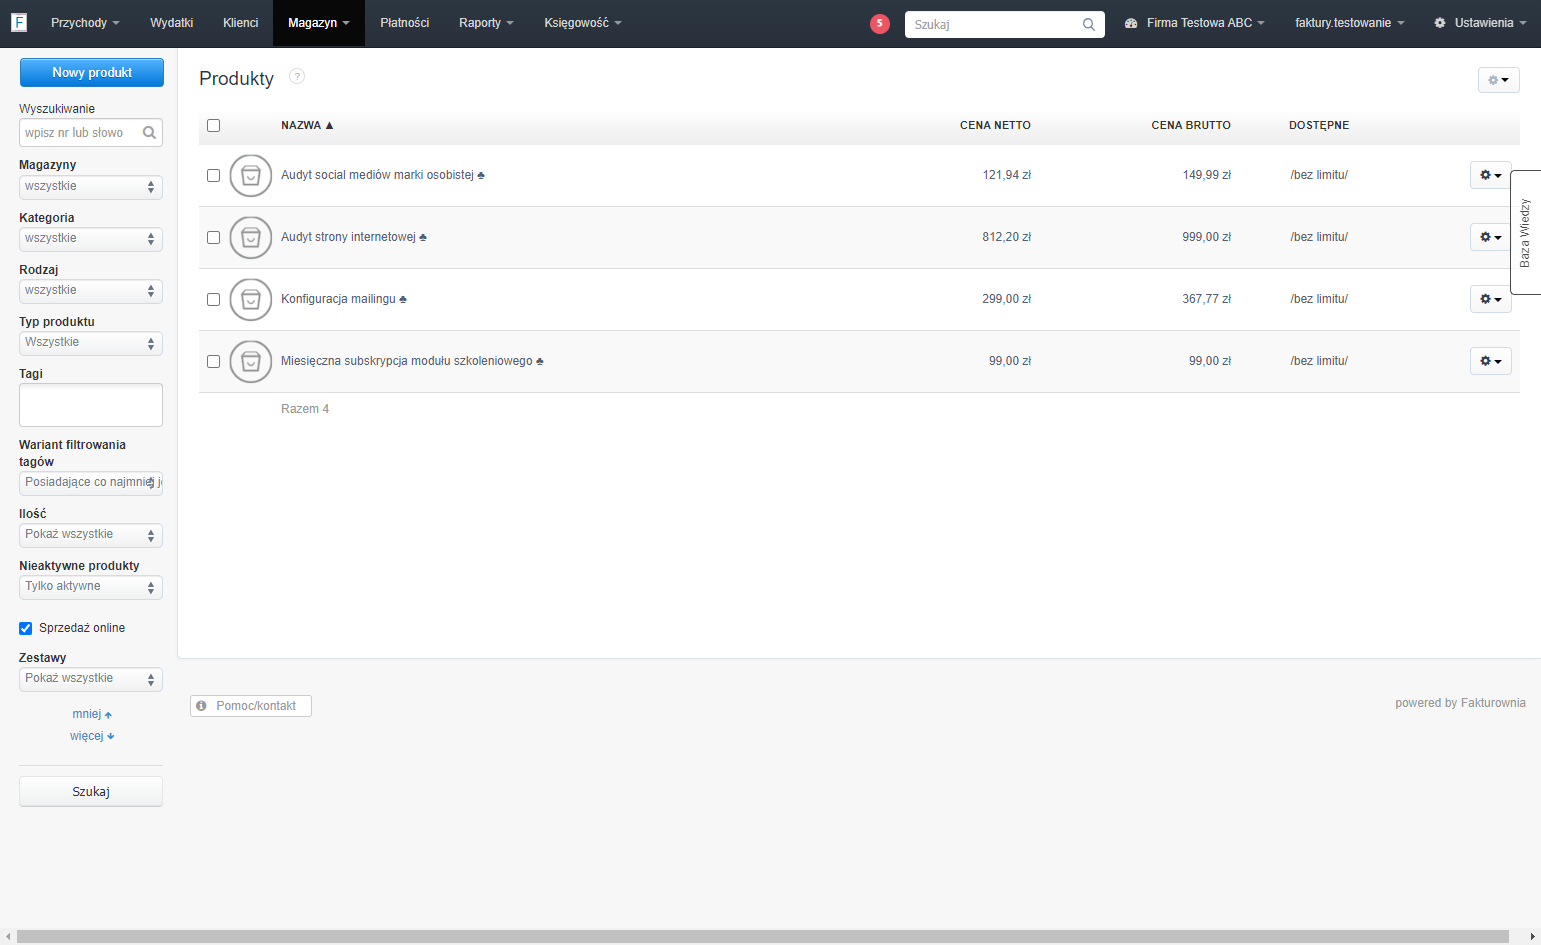This screenshot has width=1541, height=945.
Task: Open the Ilość dropdown
Action: tap(91, 535)
